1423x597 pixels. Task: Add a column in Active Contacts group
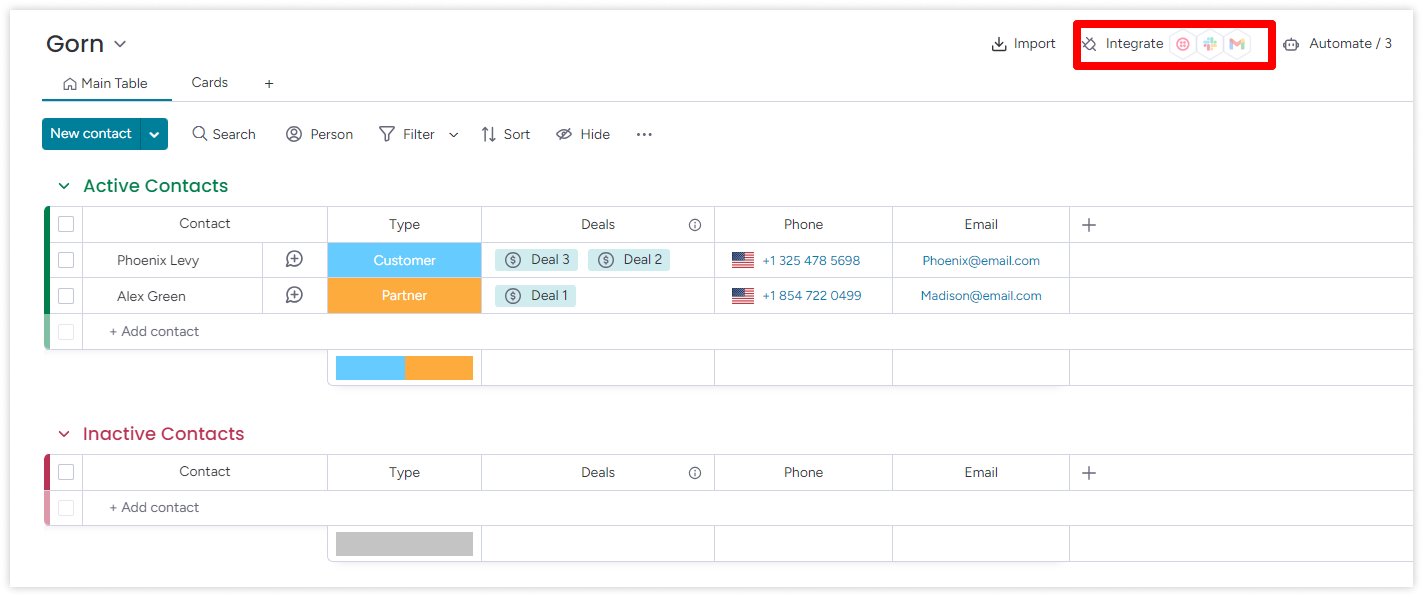[1089, 225]
